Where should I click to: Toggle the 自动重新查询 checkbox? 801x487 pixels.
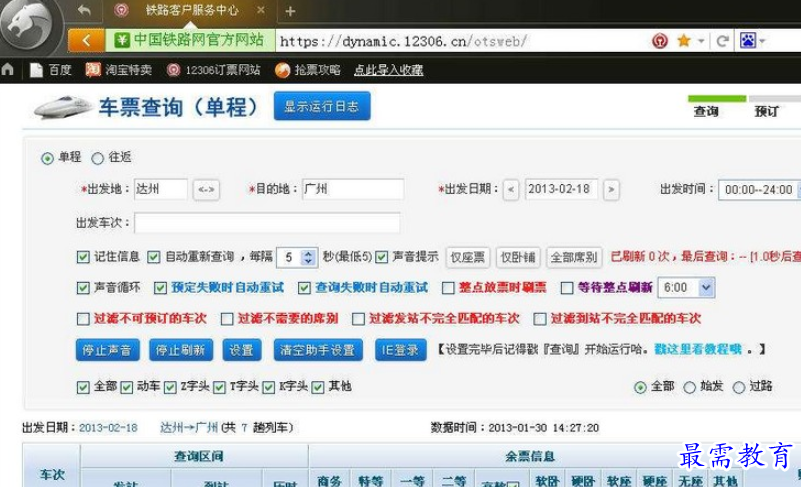[153, 257]
